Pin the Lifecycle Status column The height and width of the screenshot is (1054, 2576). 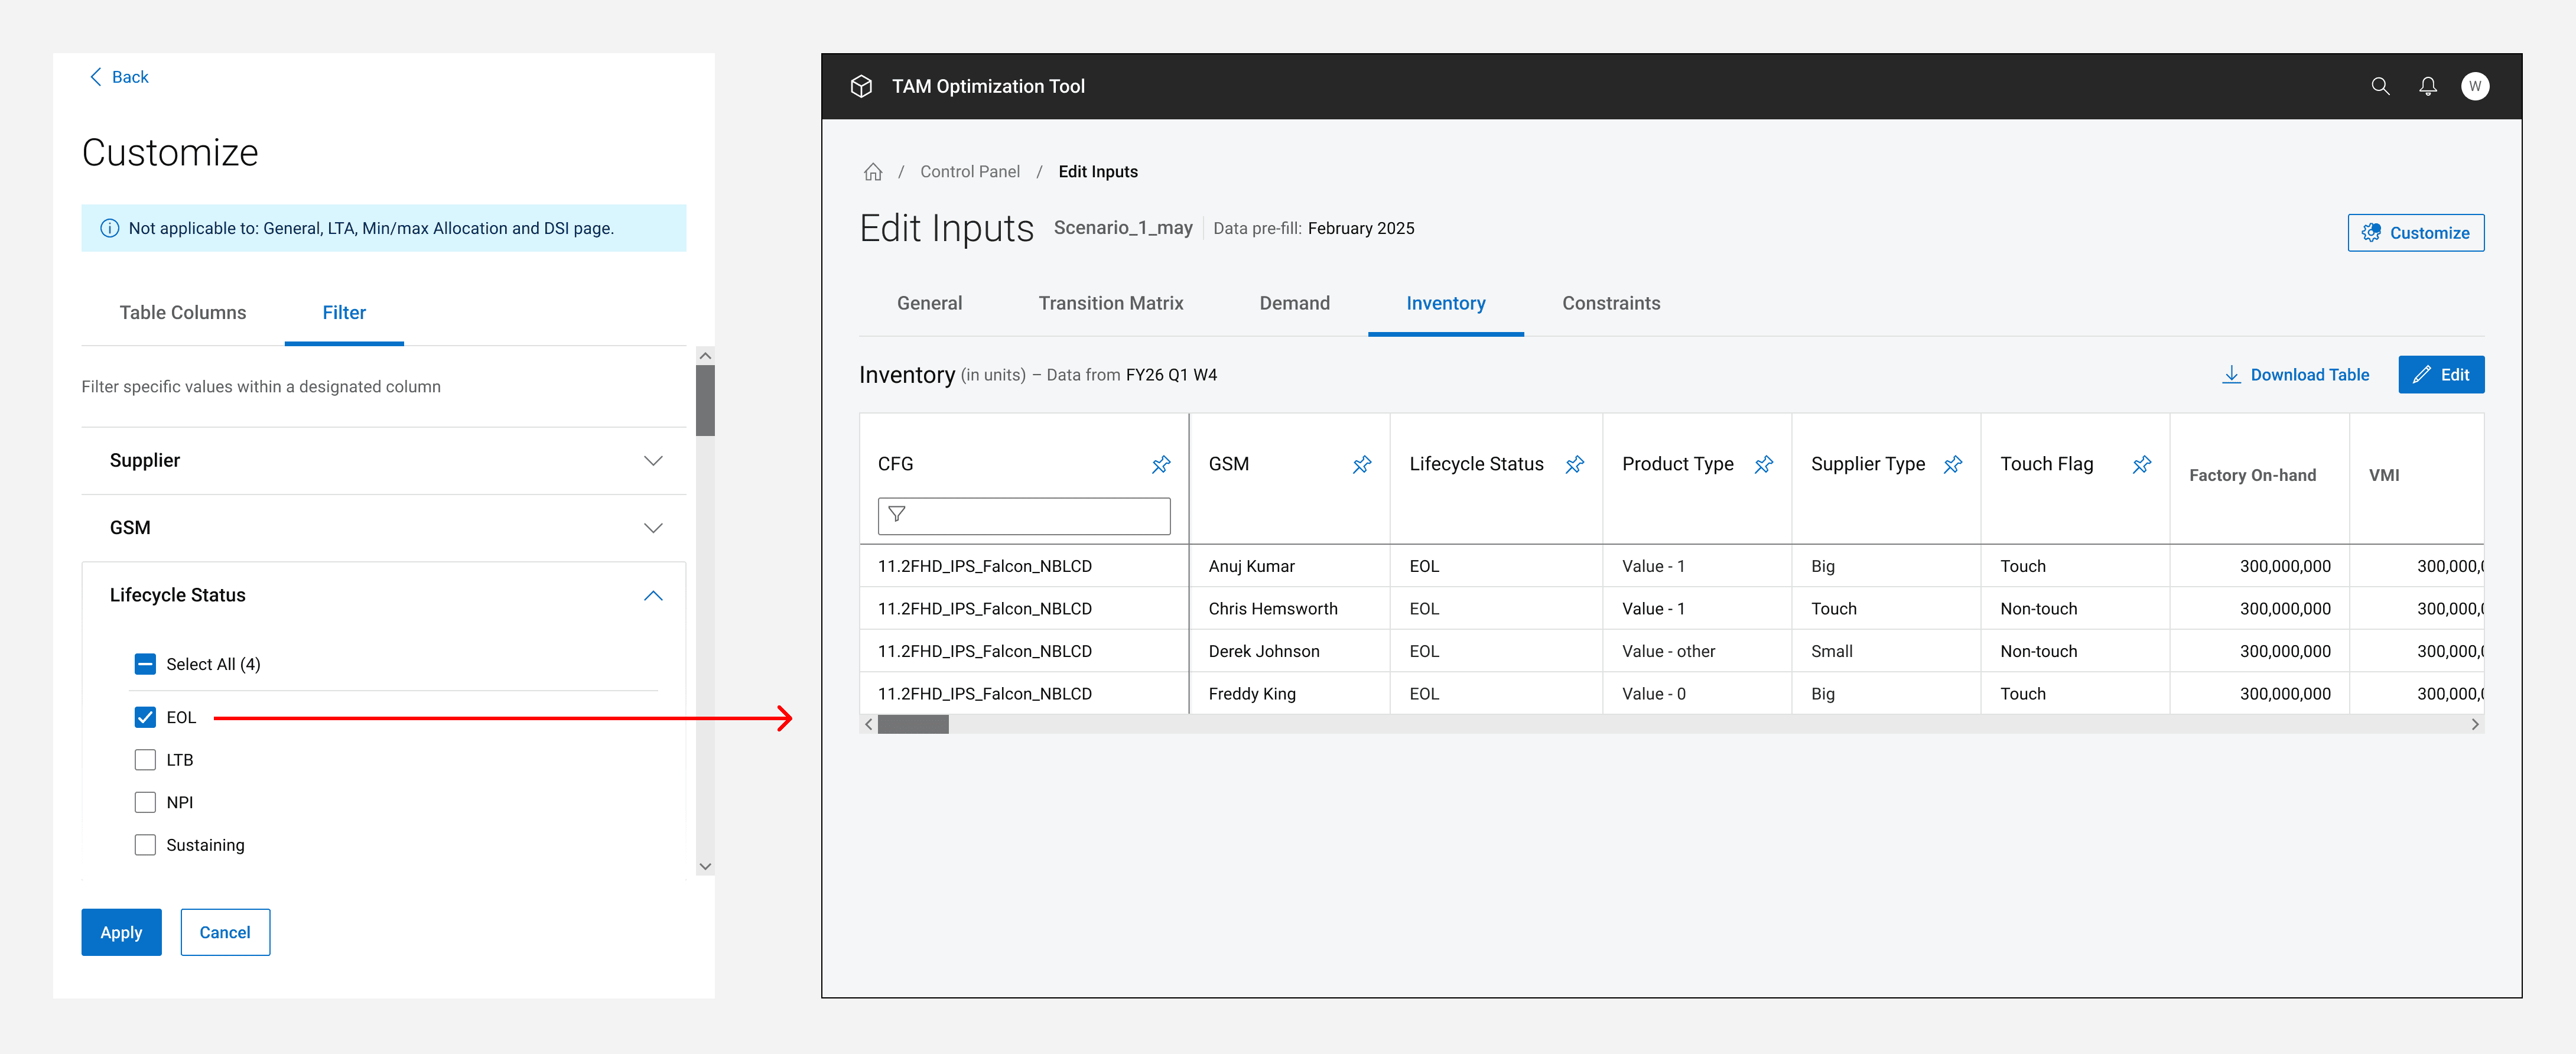tap(1574, 464)
